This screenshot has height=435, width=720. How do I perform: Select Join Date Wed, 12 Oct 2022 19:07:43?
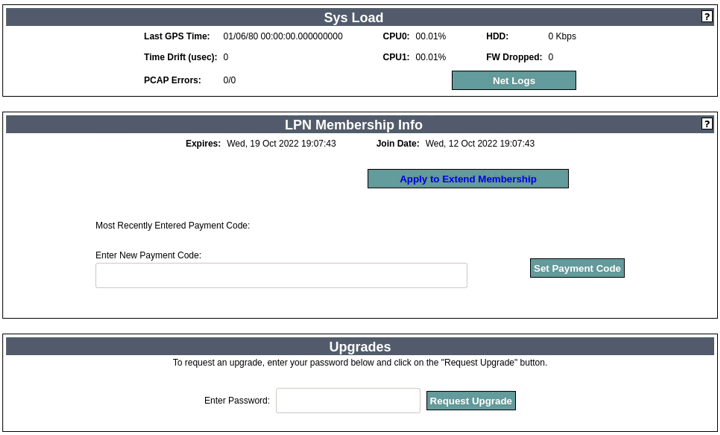[480, 143]
